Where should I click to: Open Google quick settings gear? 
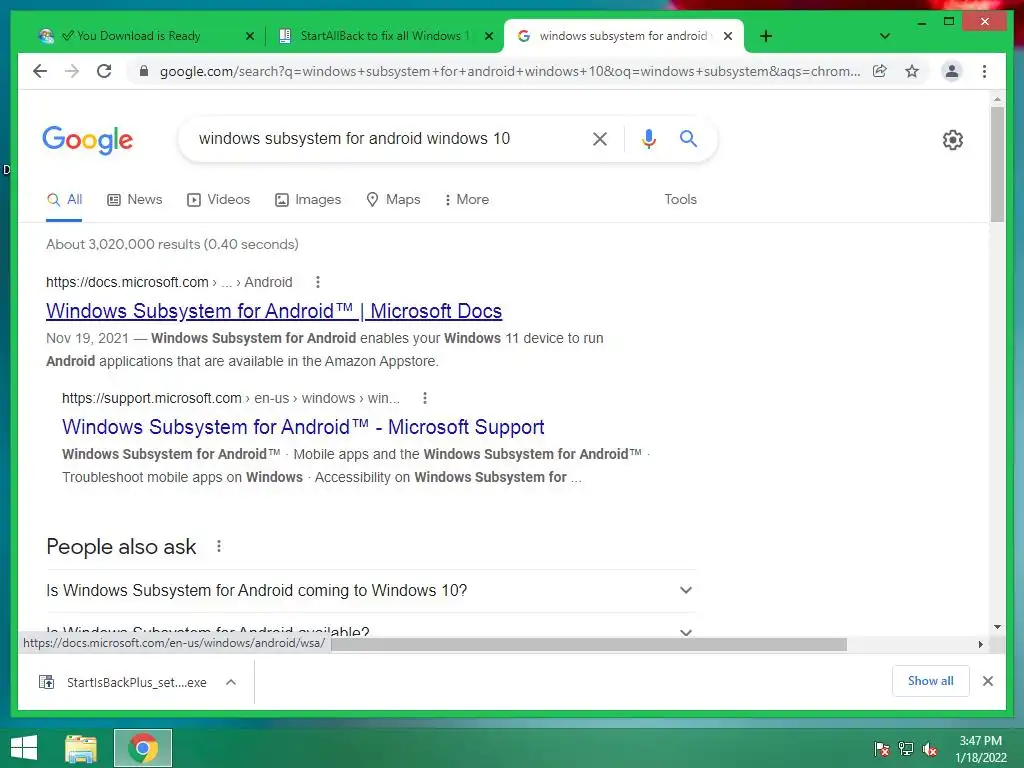click(x=952, y=140)
